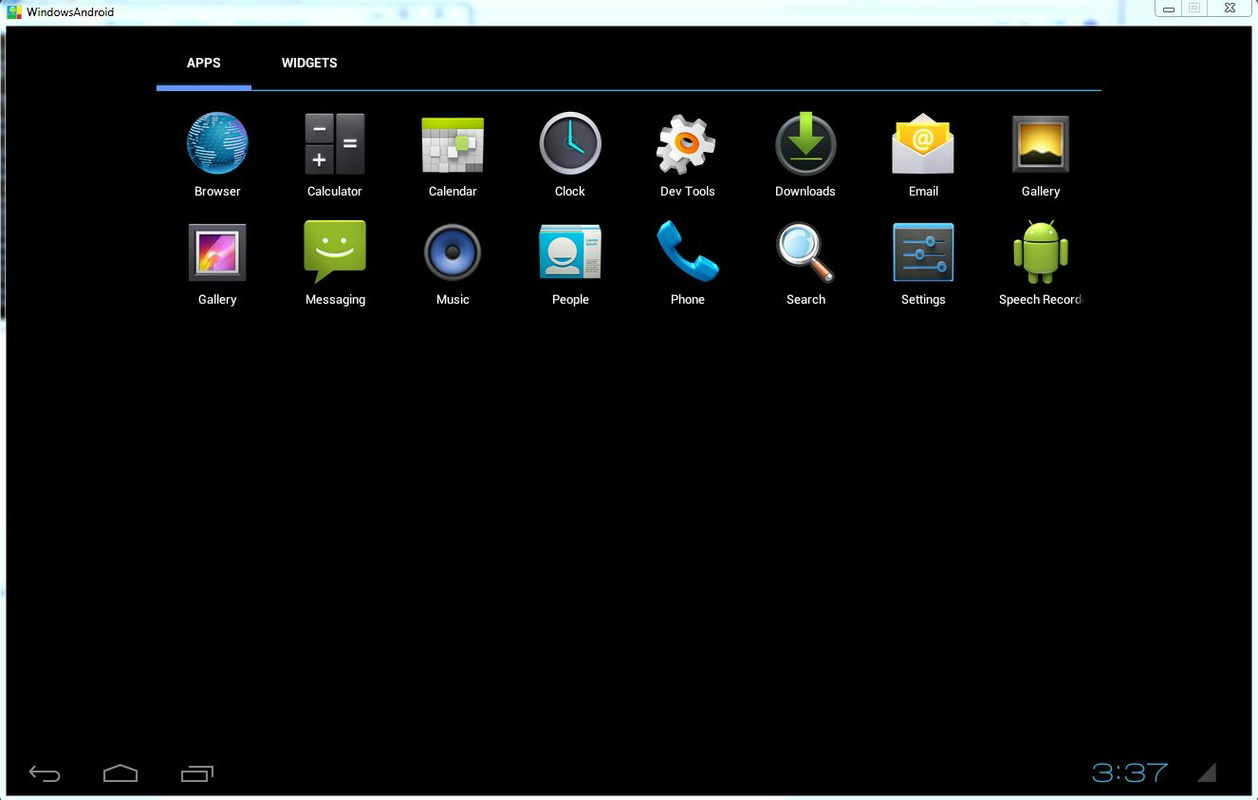Select the APPS tab
This screenshot has width=1258, height=800.
[203, 63]
